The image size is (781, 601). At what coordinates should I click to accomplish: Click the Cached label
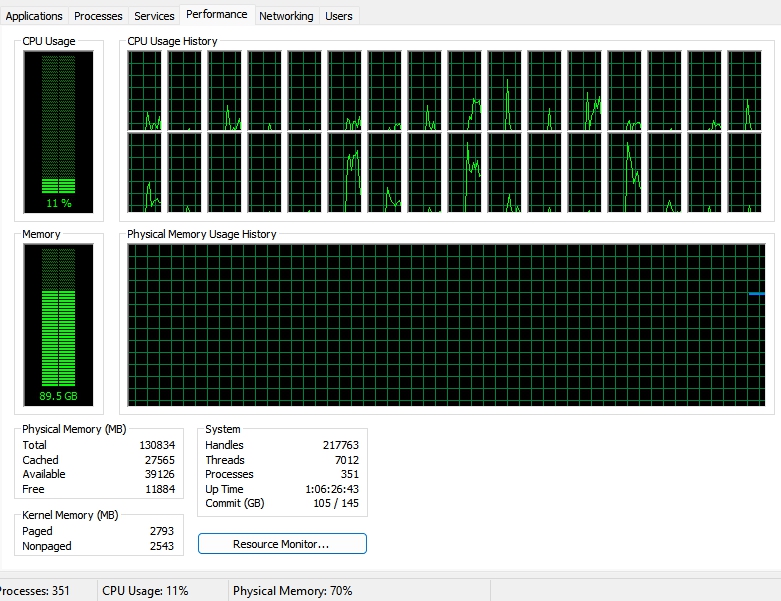[x=40, y=460]
